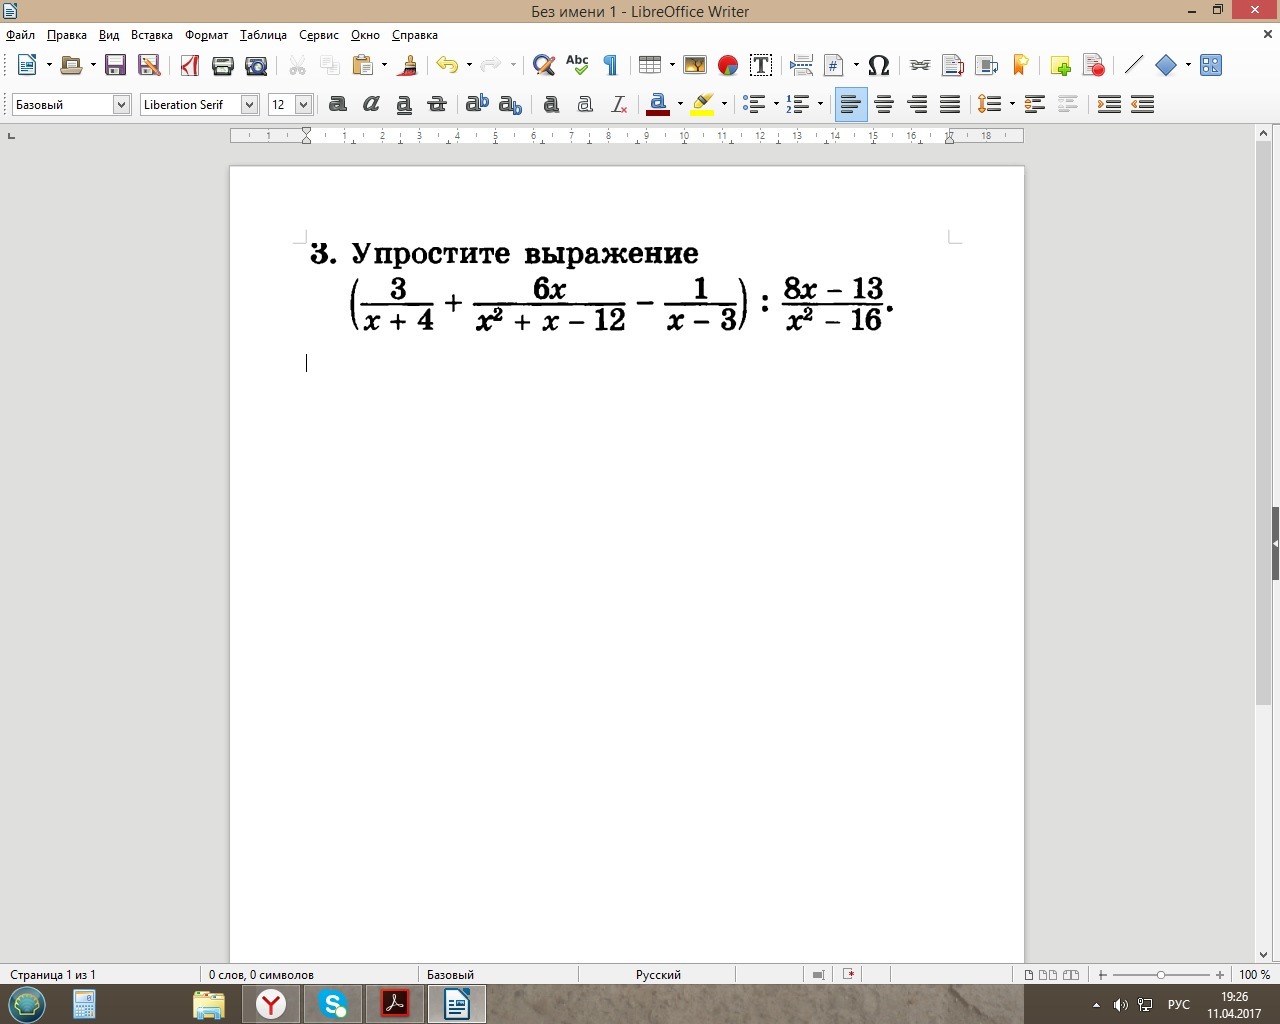Image resolution: width=1280 pixels, height=1024 pixels.
Task: Open the Таблица menu
Action: point(263,35)
